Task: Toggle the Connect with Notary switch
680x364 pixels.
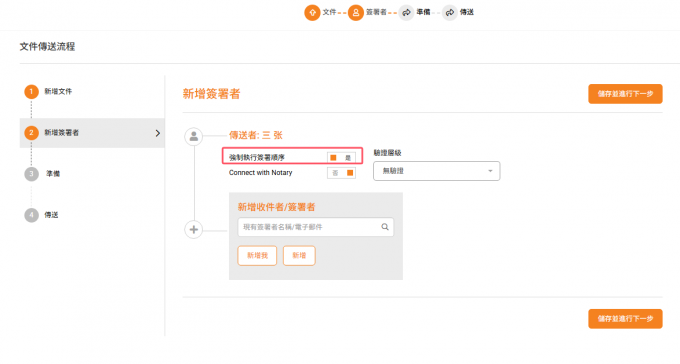Action: 341,173
